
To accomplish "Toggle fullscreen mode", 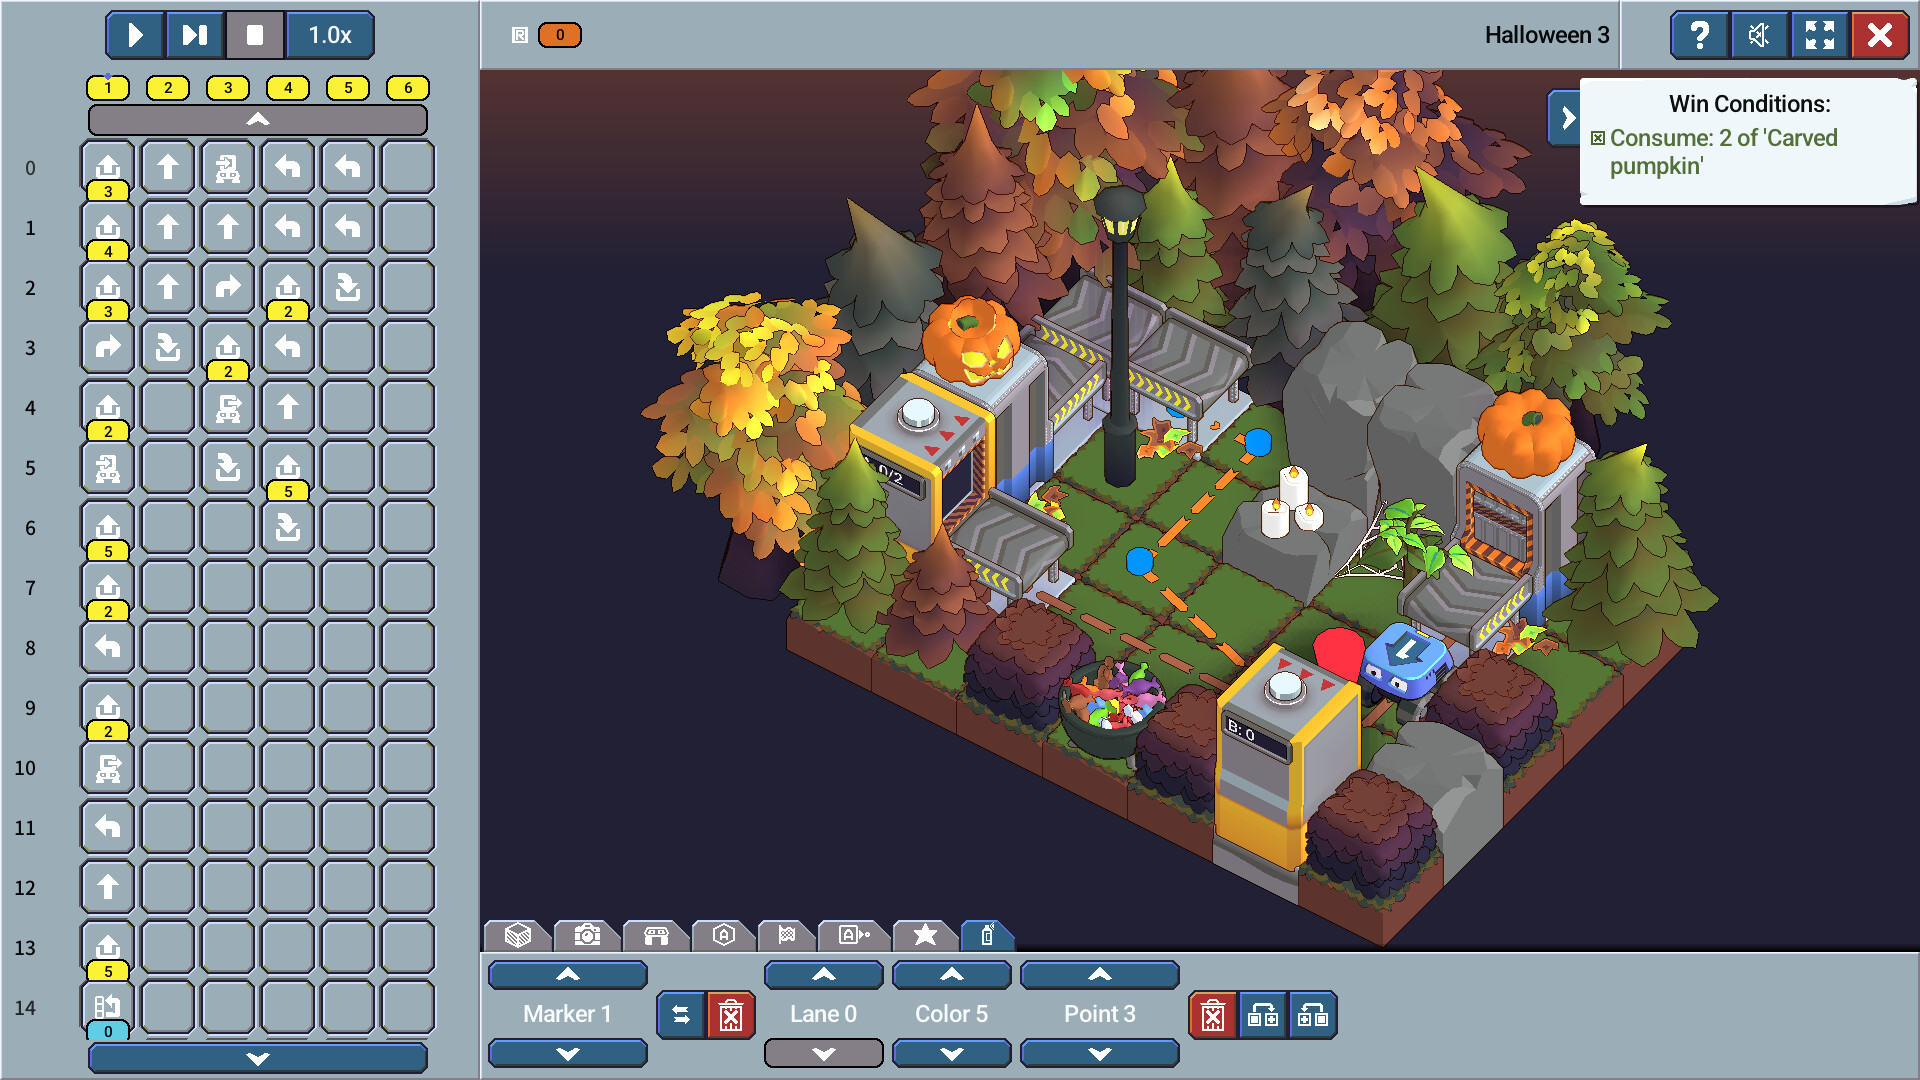I will click(1819, 36).
